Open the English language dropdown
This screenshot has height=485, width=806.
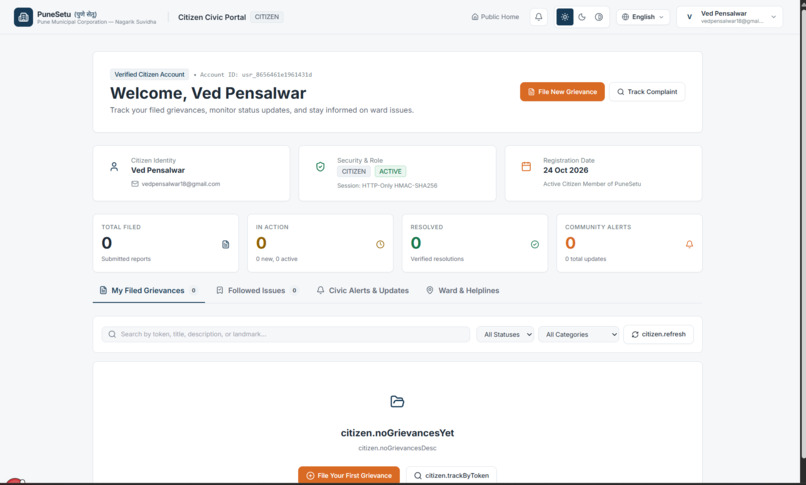643,17
